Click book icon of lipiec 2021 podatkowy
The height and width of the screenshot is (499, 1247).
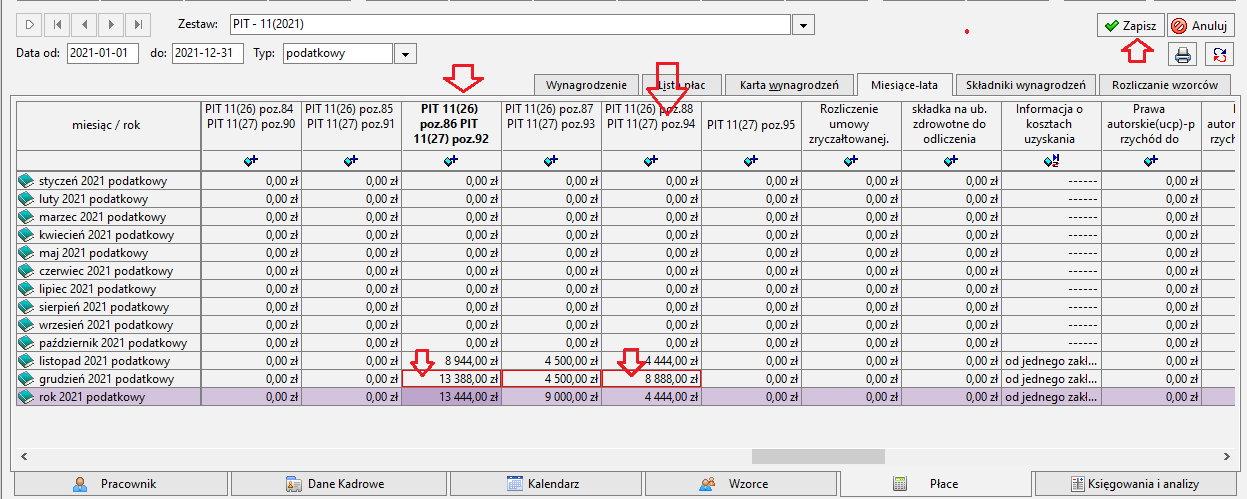[27, 289]
